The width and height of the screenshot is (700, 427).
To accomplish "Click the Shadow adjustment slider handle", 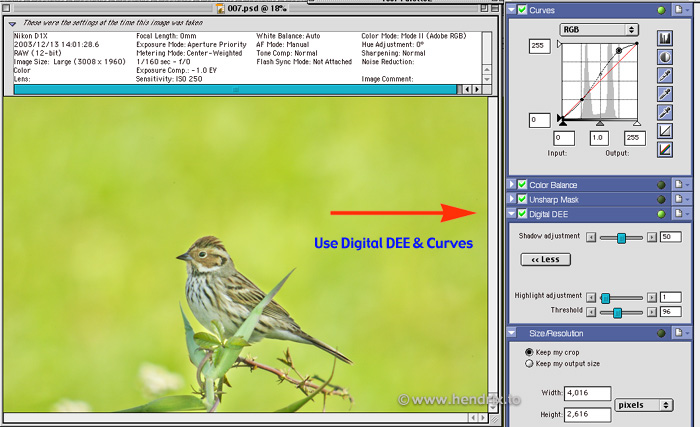I will click(x=621, y=238).
